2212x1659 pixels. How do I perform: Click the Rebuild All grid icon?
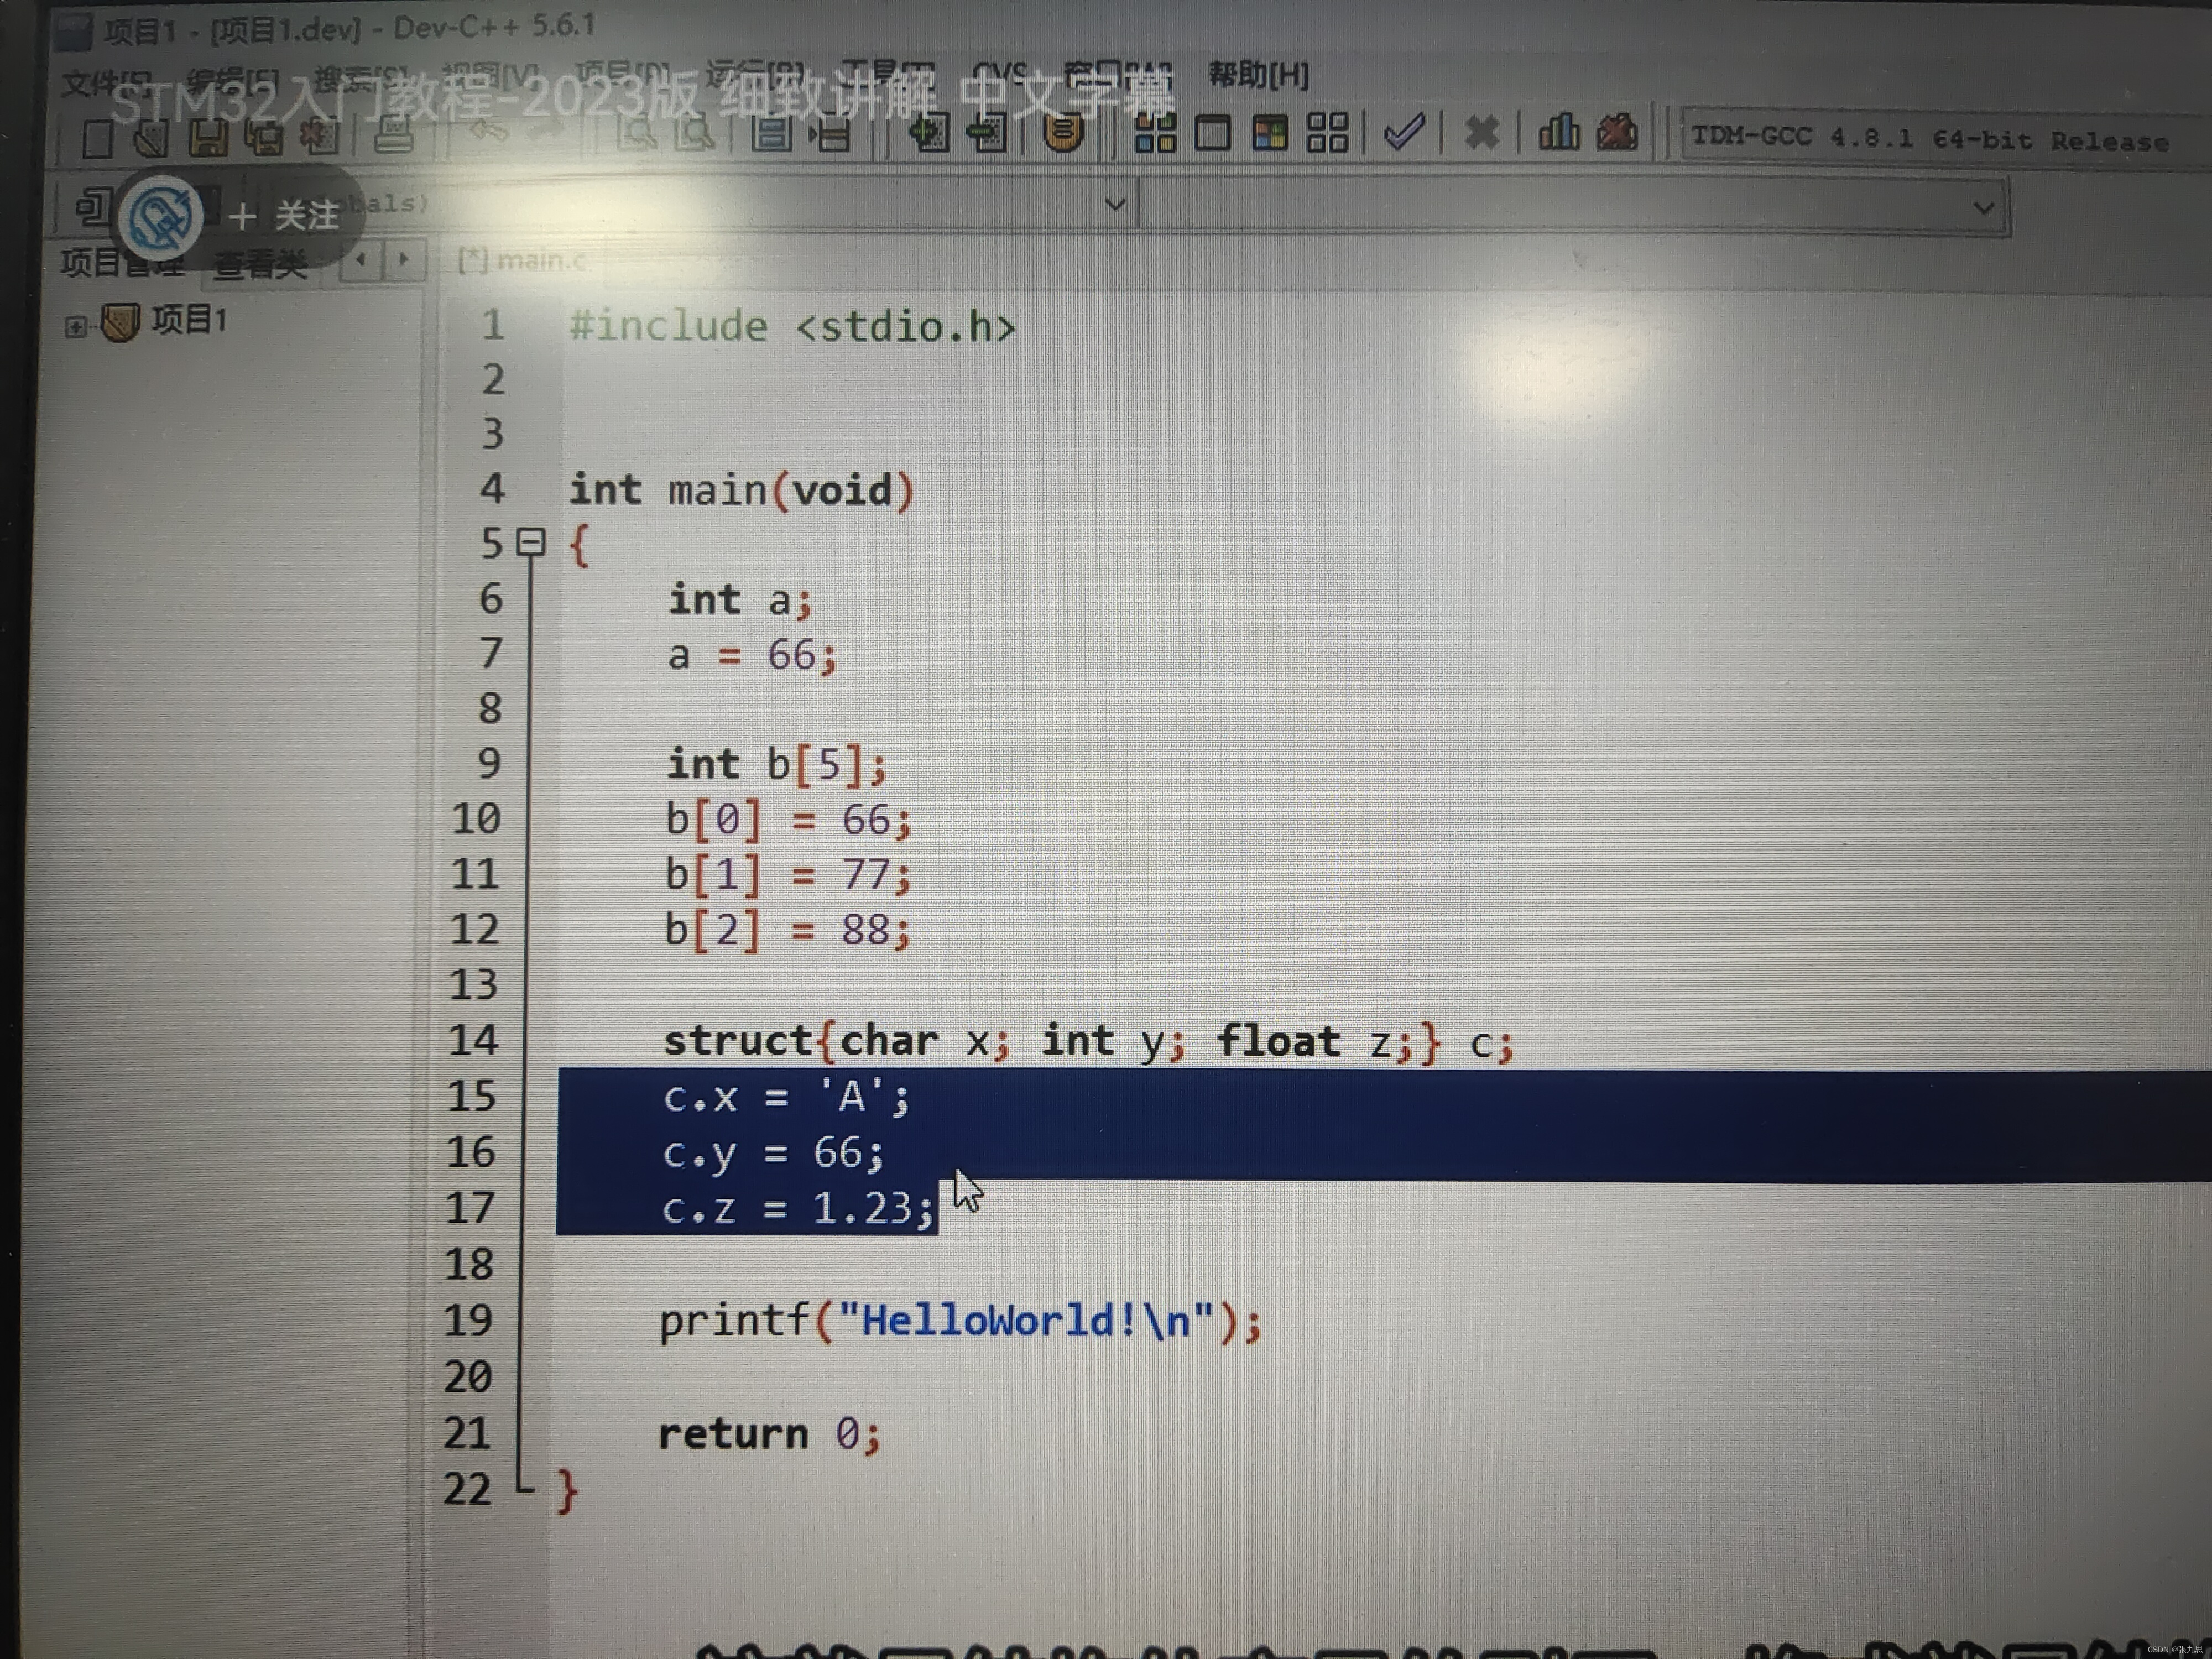pyautogui.click(x=1327, y=133)
